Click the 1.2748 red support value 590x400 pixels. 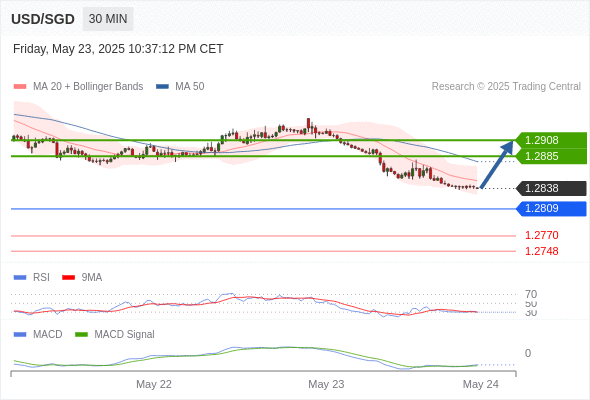(x=541, y=251)
